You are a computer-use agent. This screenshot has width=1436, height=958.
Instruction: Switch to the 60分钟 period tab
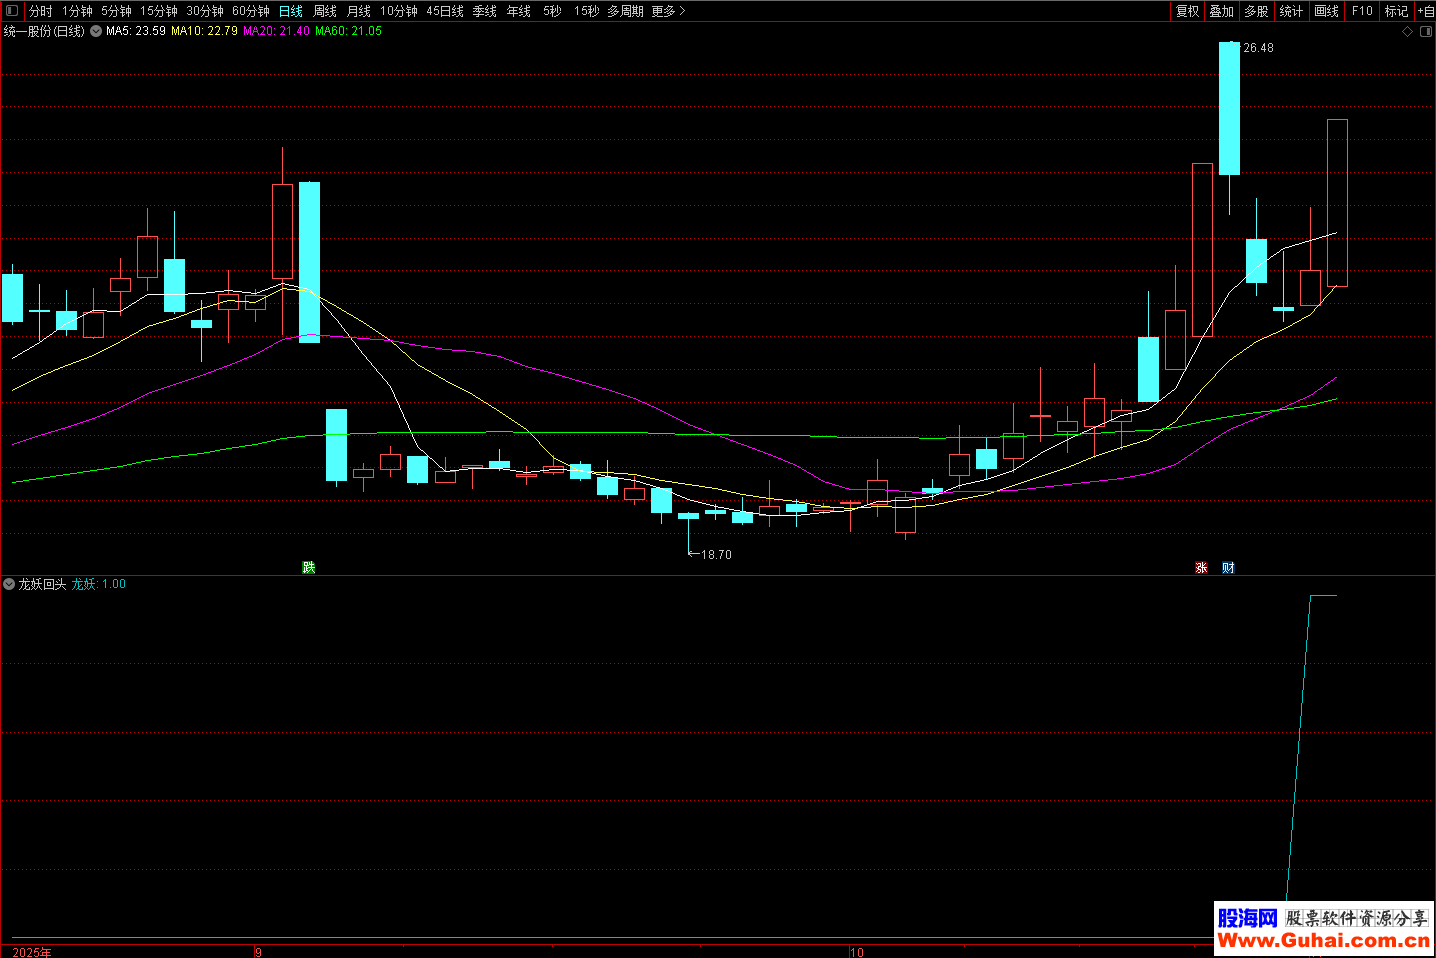click(x=250, y=11)
